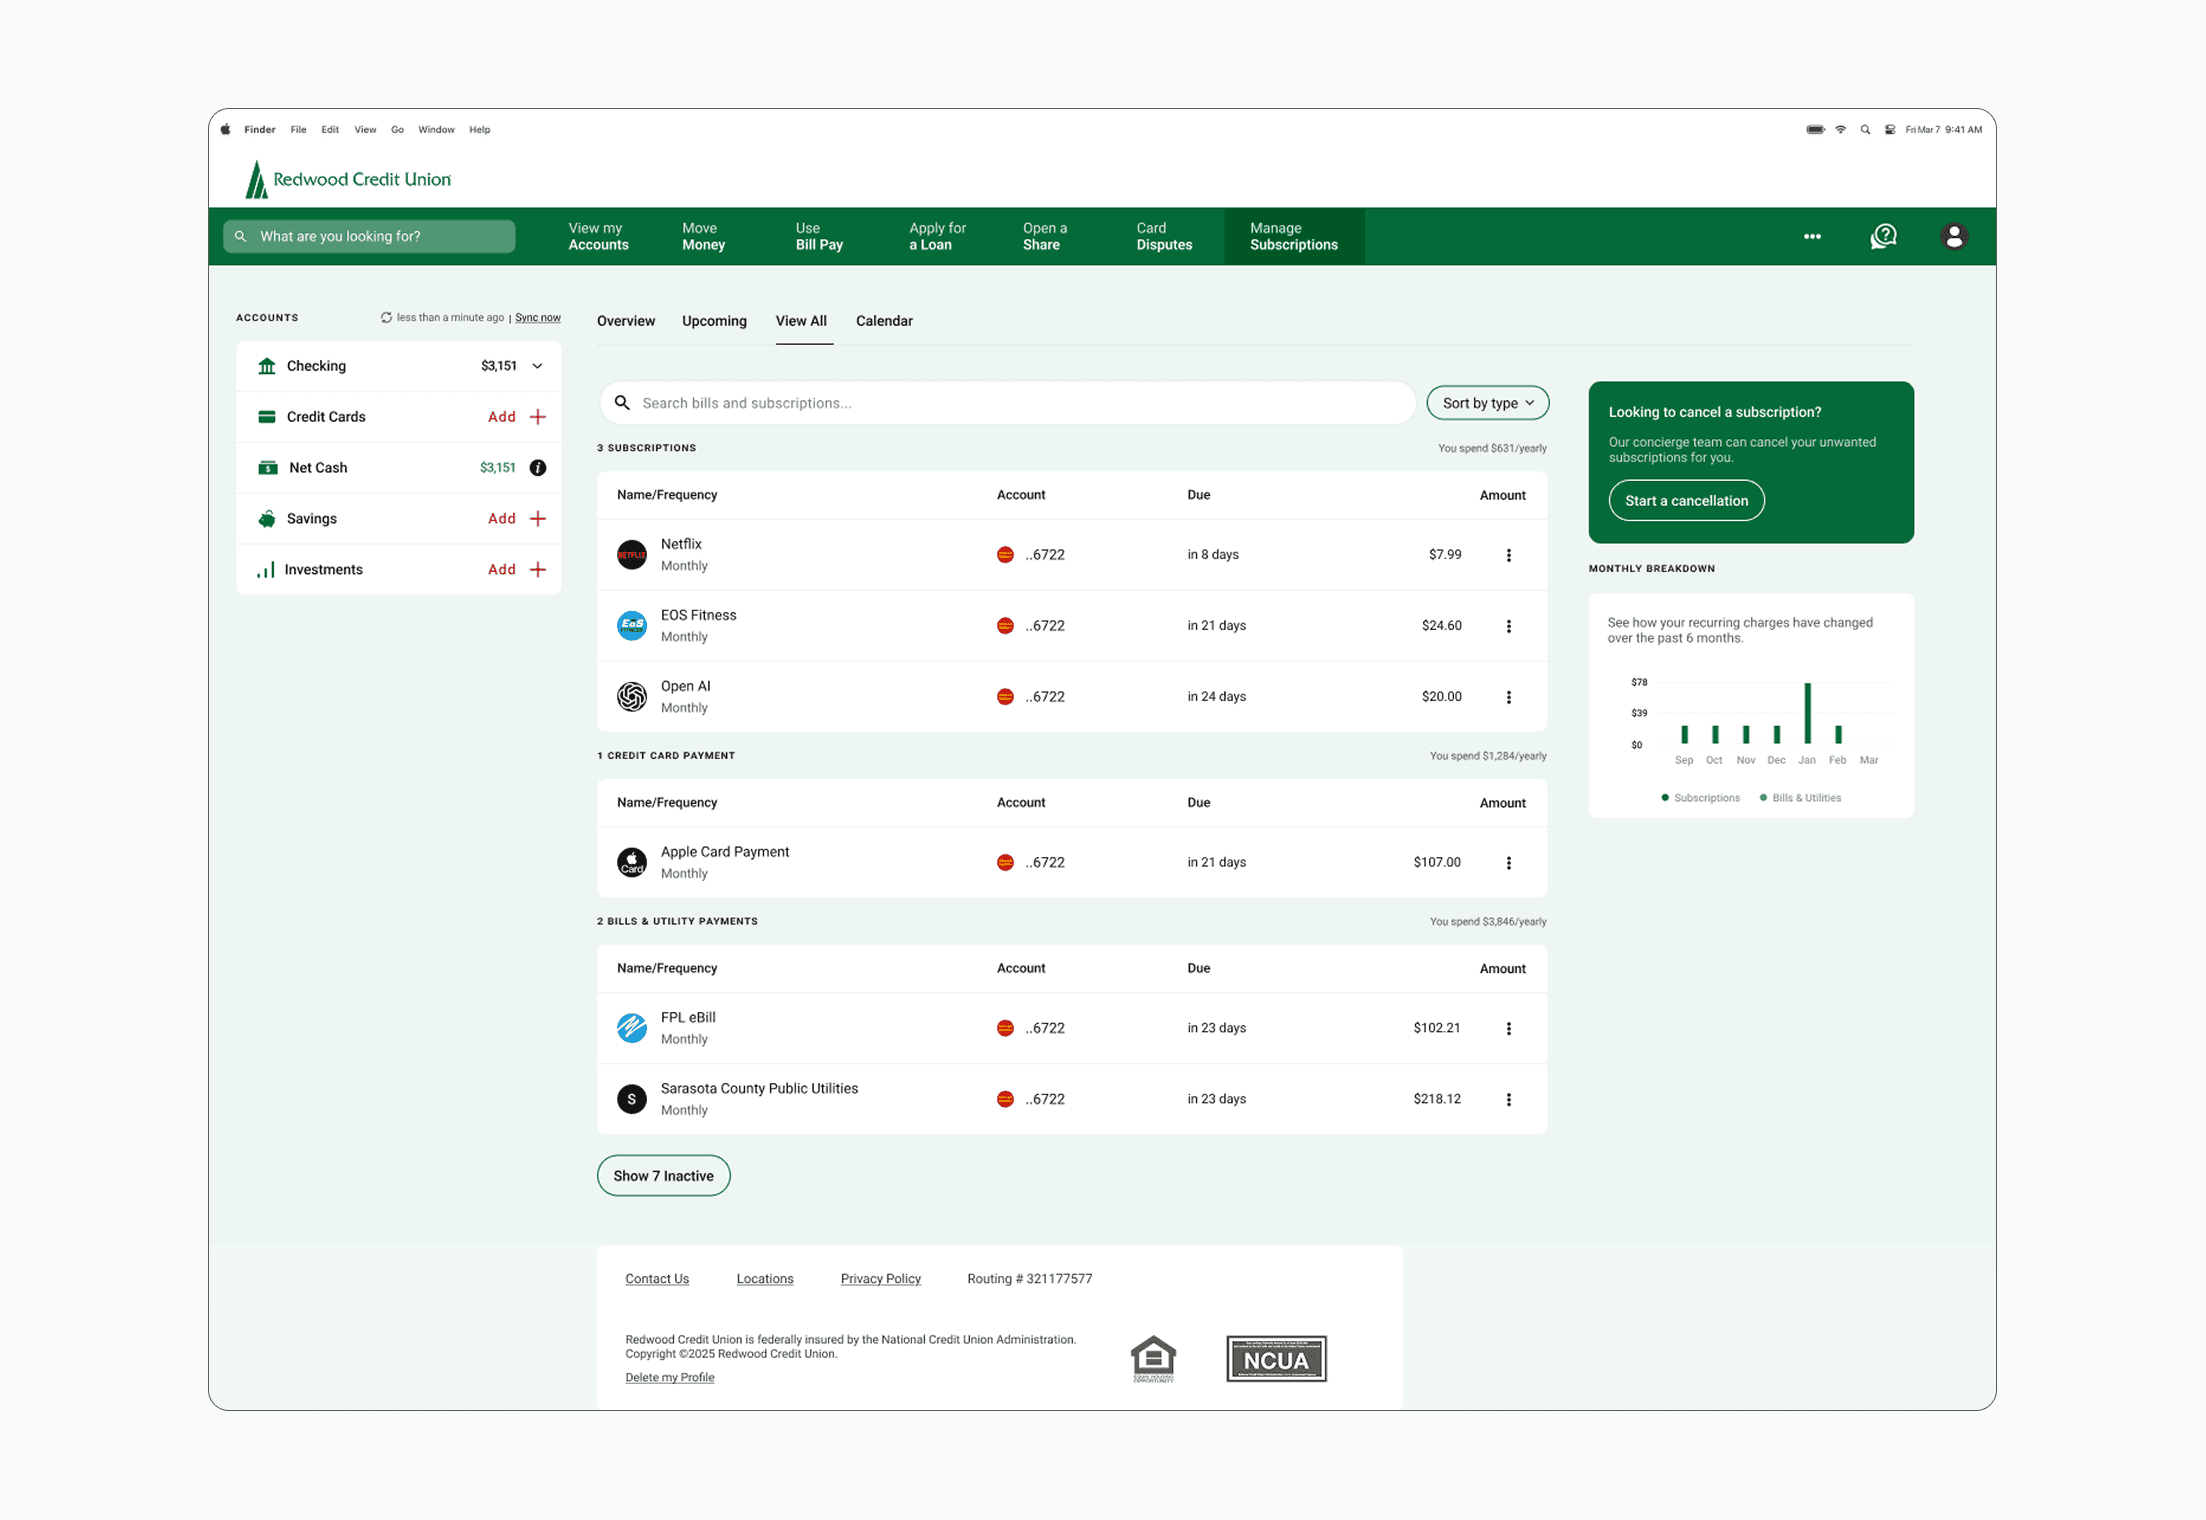
Task: Open Netflix row options menu
Action: [x=1509, y=555]
